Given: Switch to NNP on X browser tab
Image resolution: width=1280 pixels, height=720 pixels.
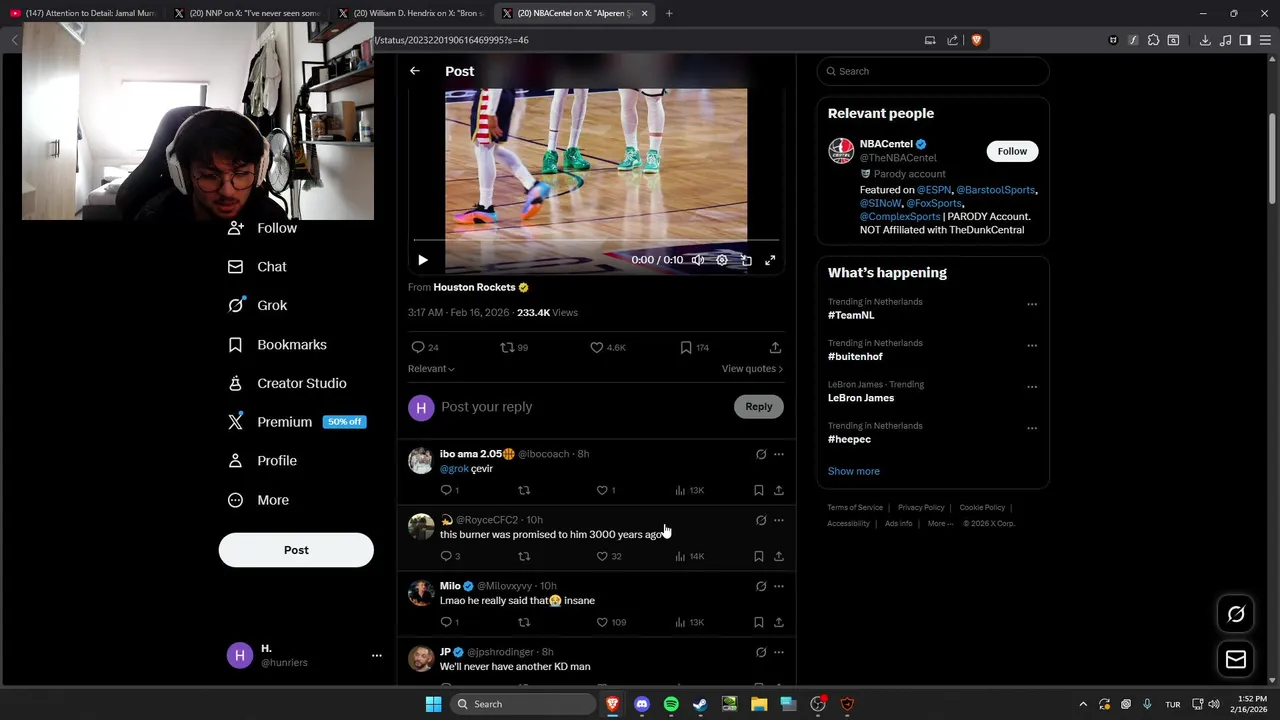Looking at the screenshot, I should click(246, 13).
